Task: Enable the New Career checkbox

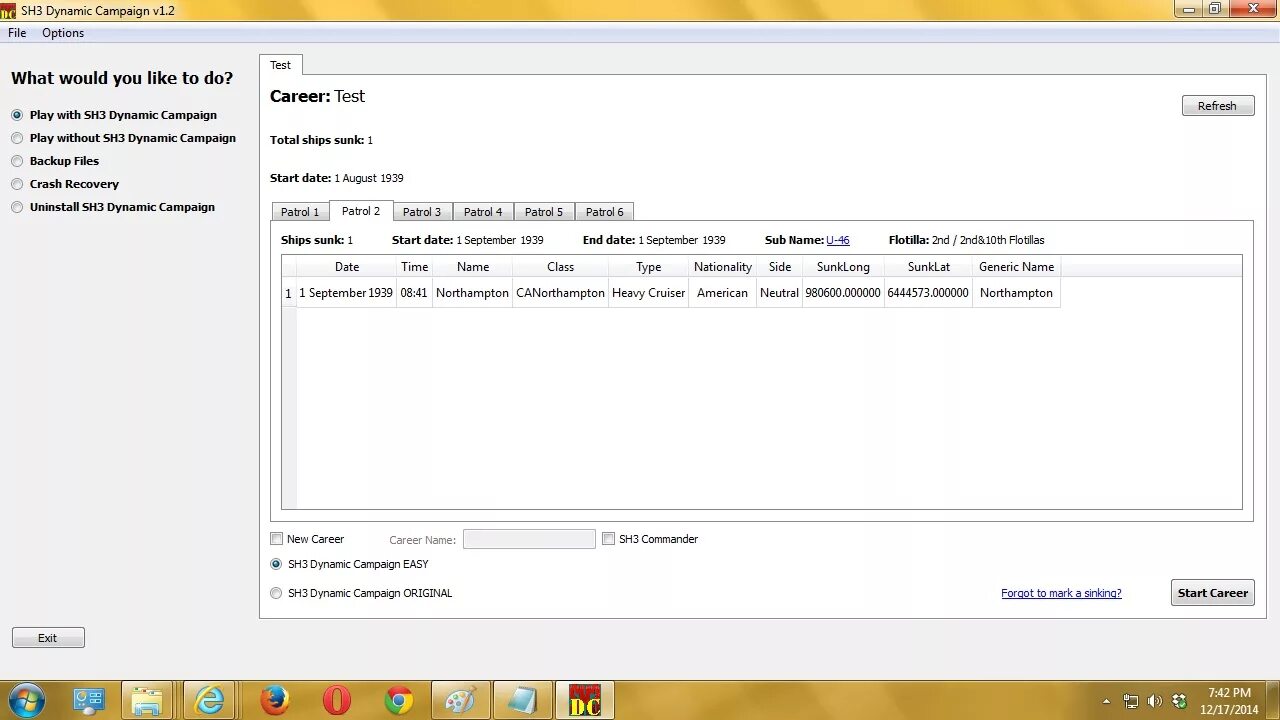Action: click(277, 539)
